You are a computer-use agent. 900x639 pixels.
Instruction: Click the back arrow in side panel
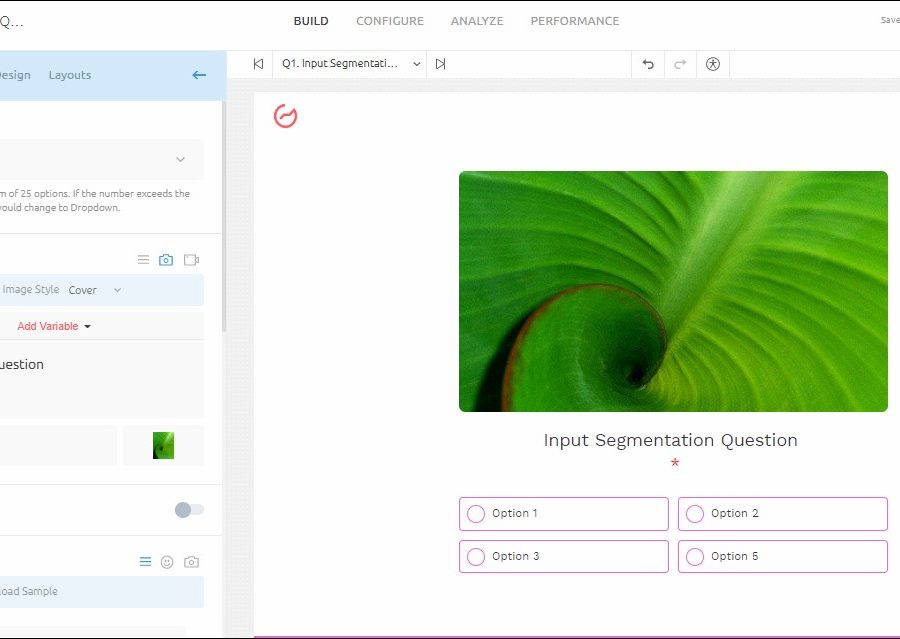point(199,75)
